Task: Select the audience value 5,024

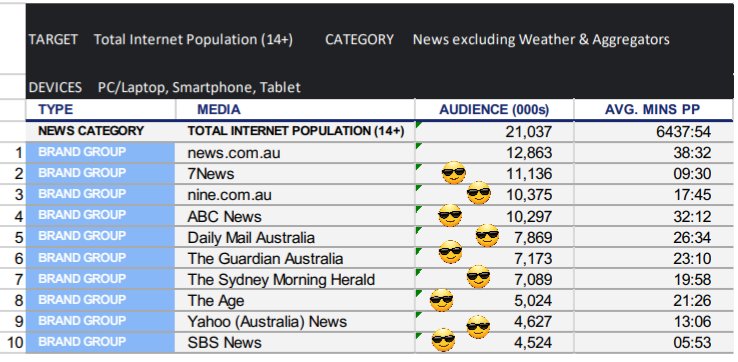Action: [x=533, y=301]
